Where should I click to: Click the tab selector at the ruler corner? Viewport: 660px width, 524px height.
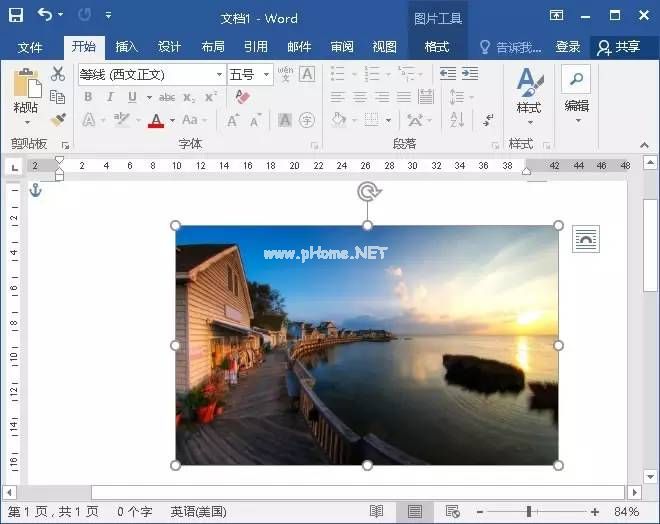tap(15, 167)
